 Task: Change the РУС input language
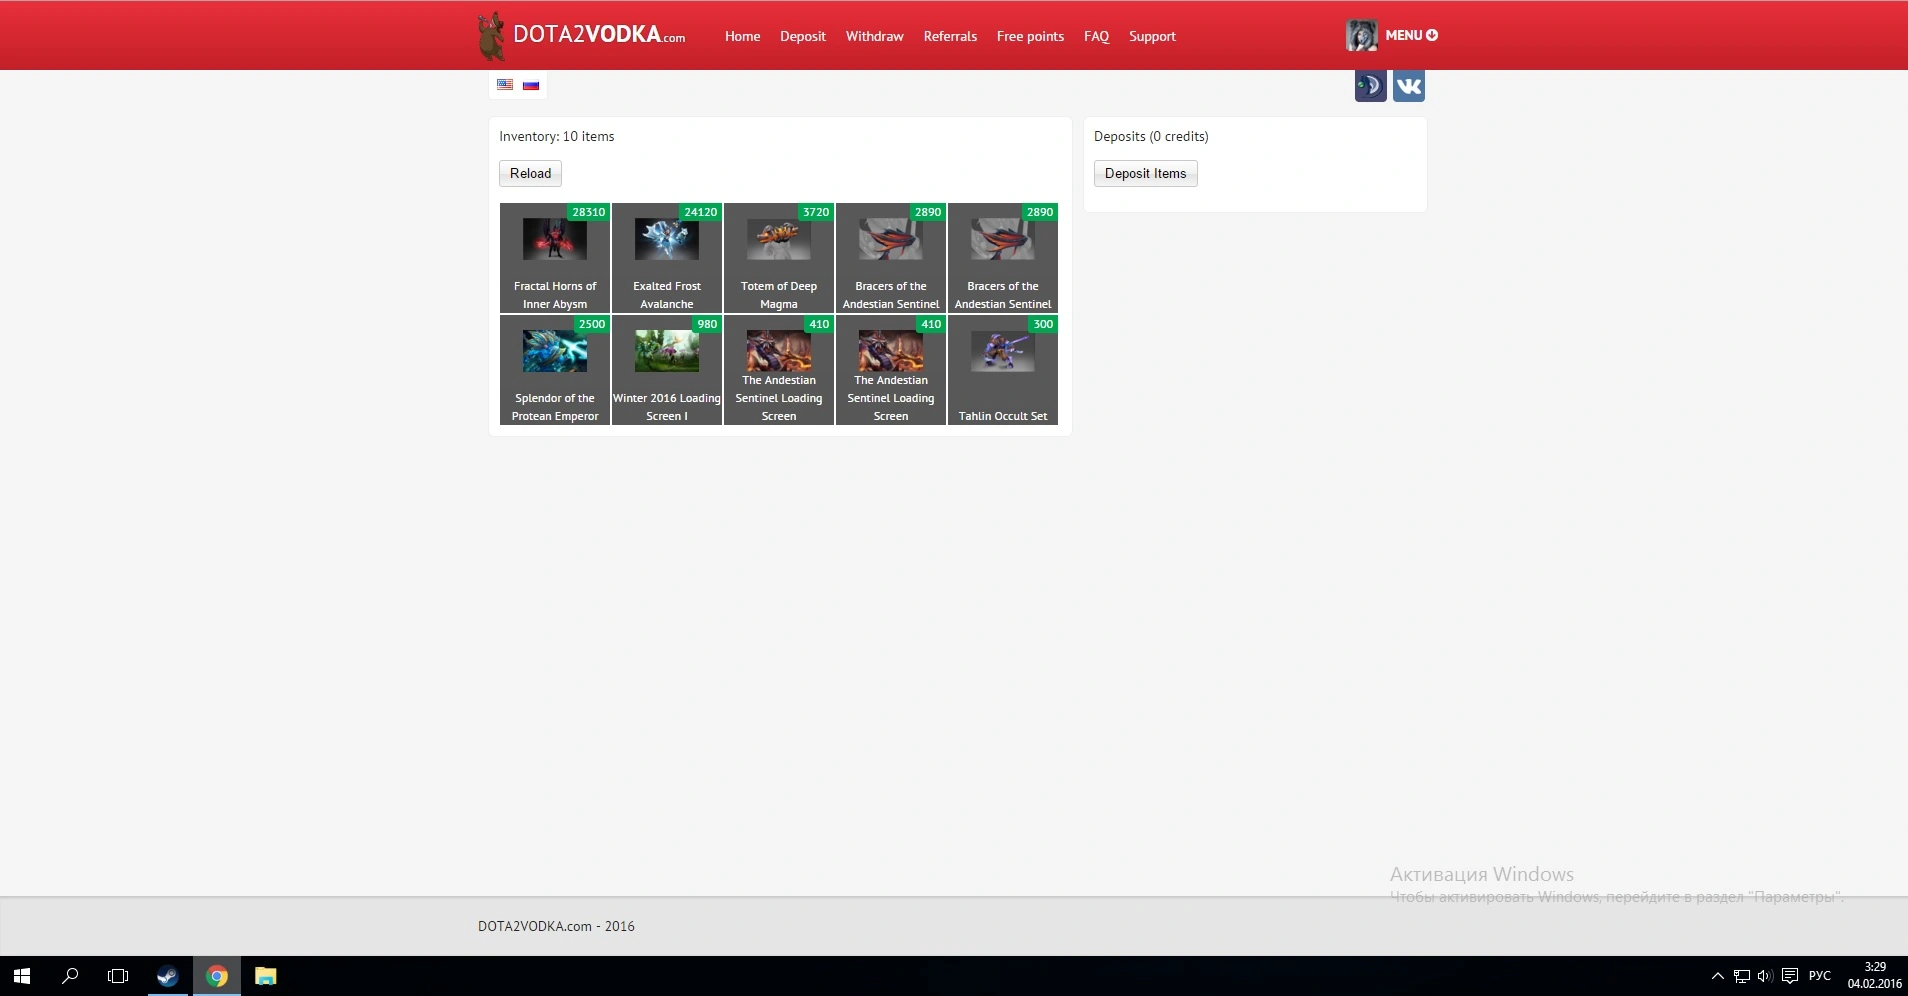pos(1820,976)
